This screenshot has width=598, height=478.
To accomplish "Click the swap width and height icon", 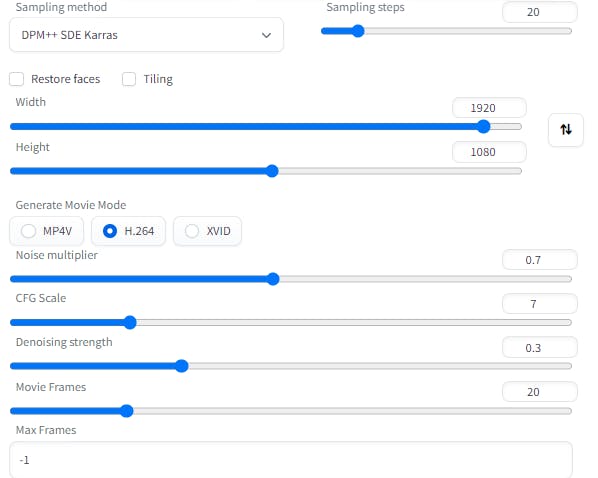I will coord(566,130).
